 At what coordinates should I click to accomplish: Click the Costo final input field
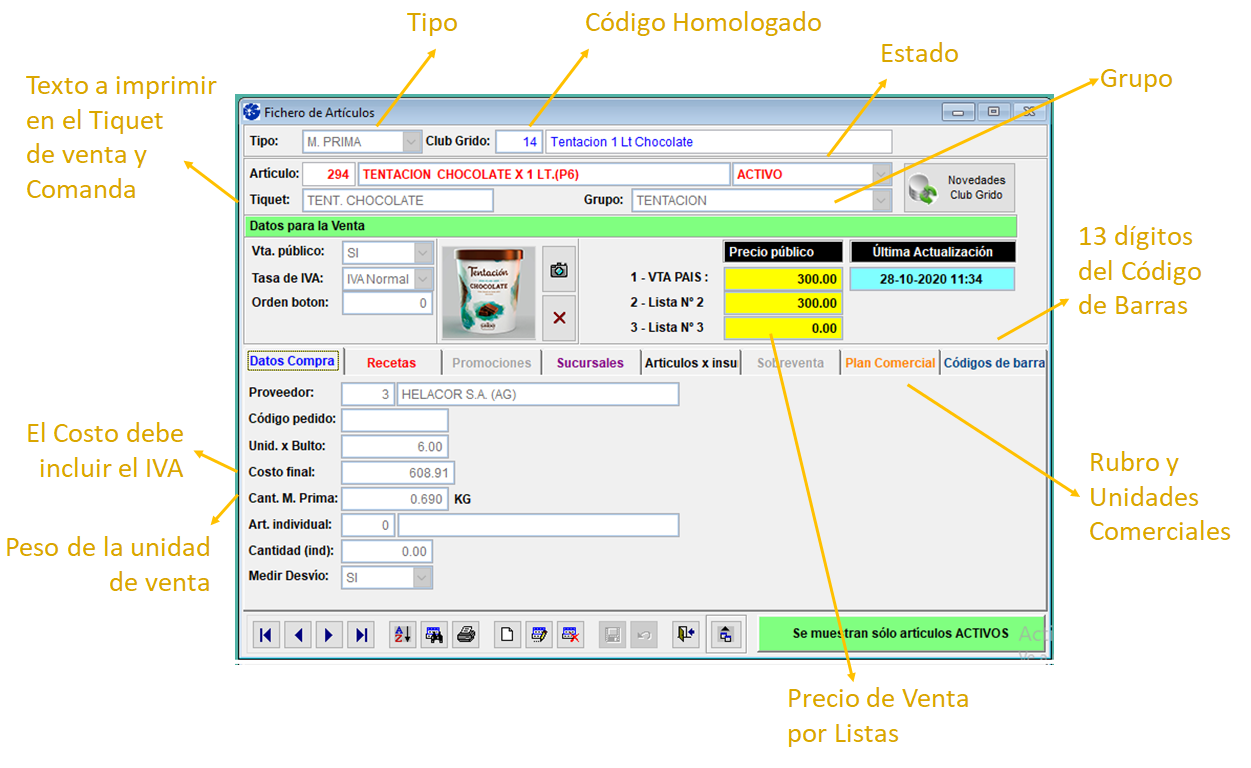coord(395,472)
